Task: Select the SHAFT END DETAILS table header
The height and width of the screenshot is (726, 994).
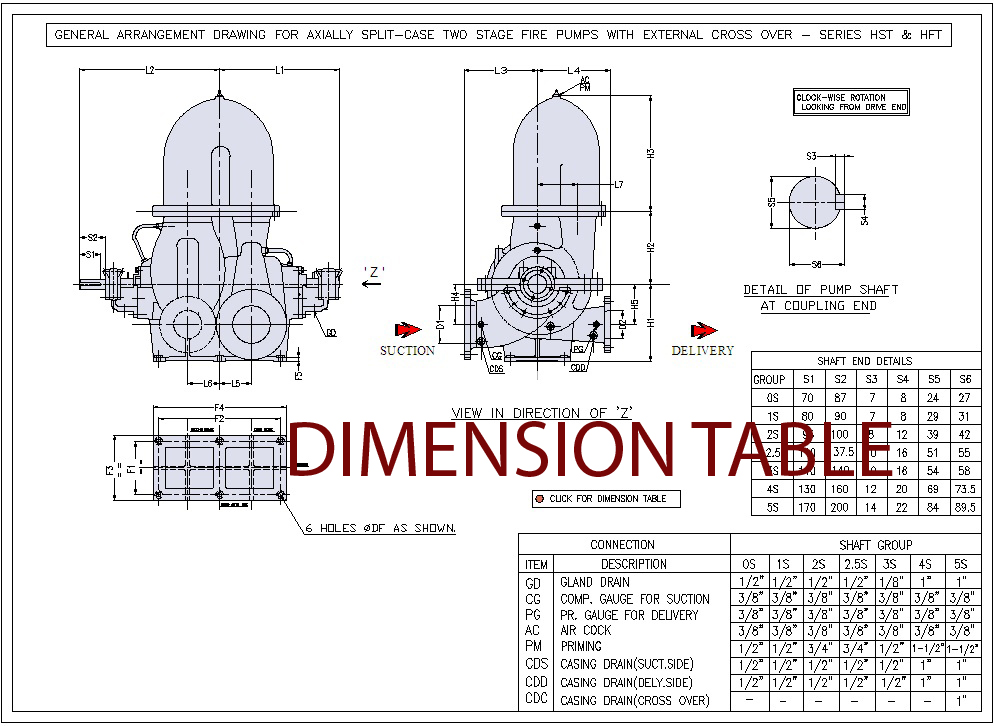Action: click(x=865, y=361)
